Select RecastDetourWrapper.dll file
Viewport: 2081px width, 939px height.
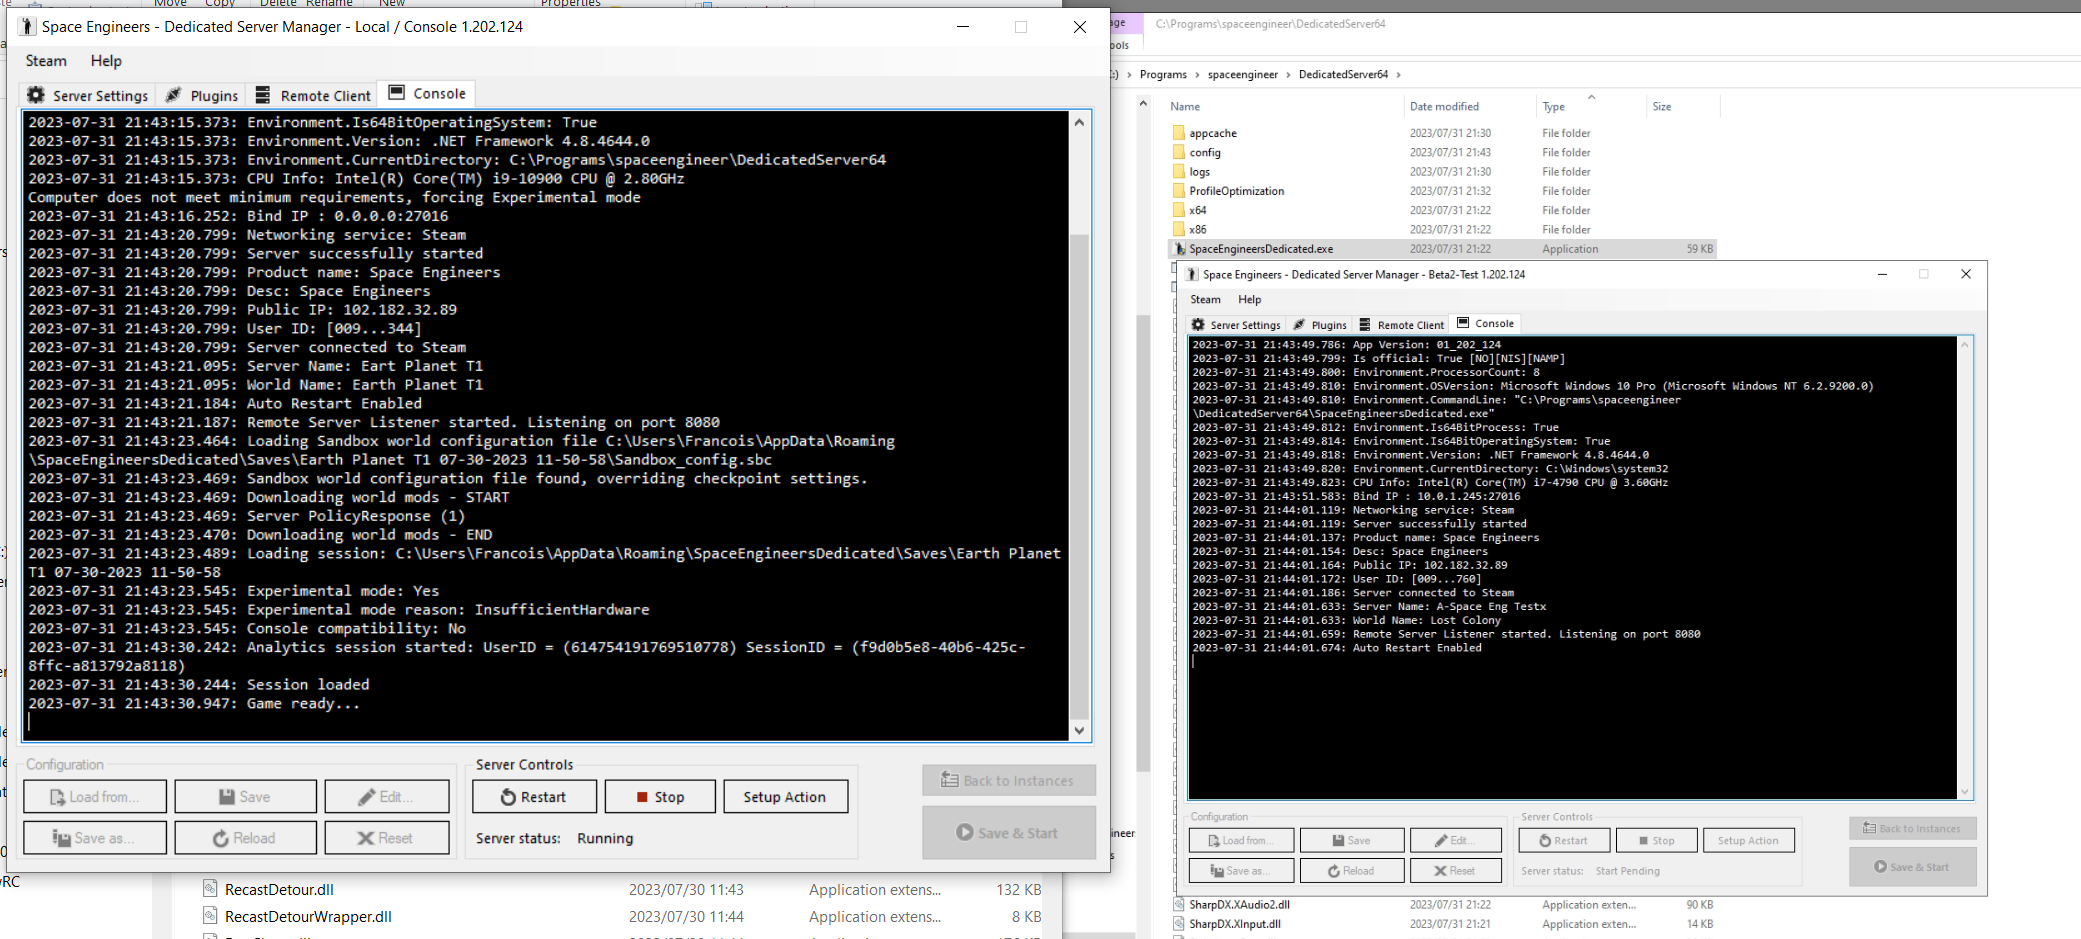pos(308,916)
